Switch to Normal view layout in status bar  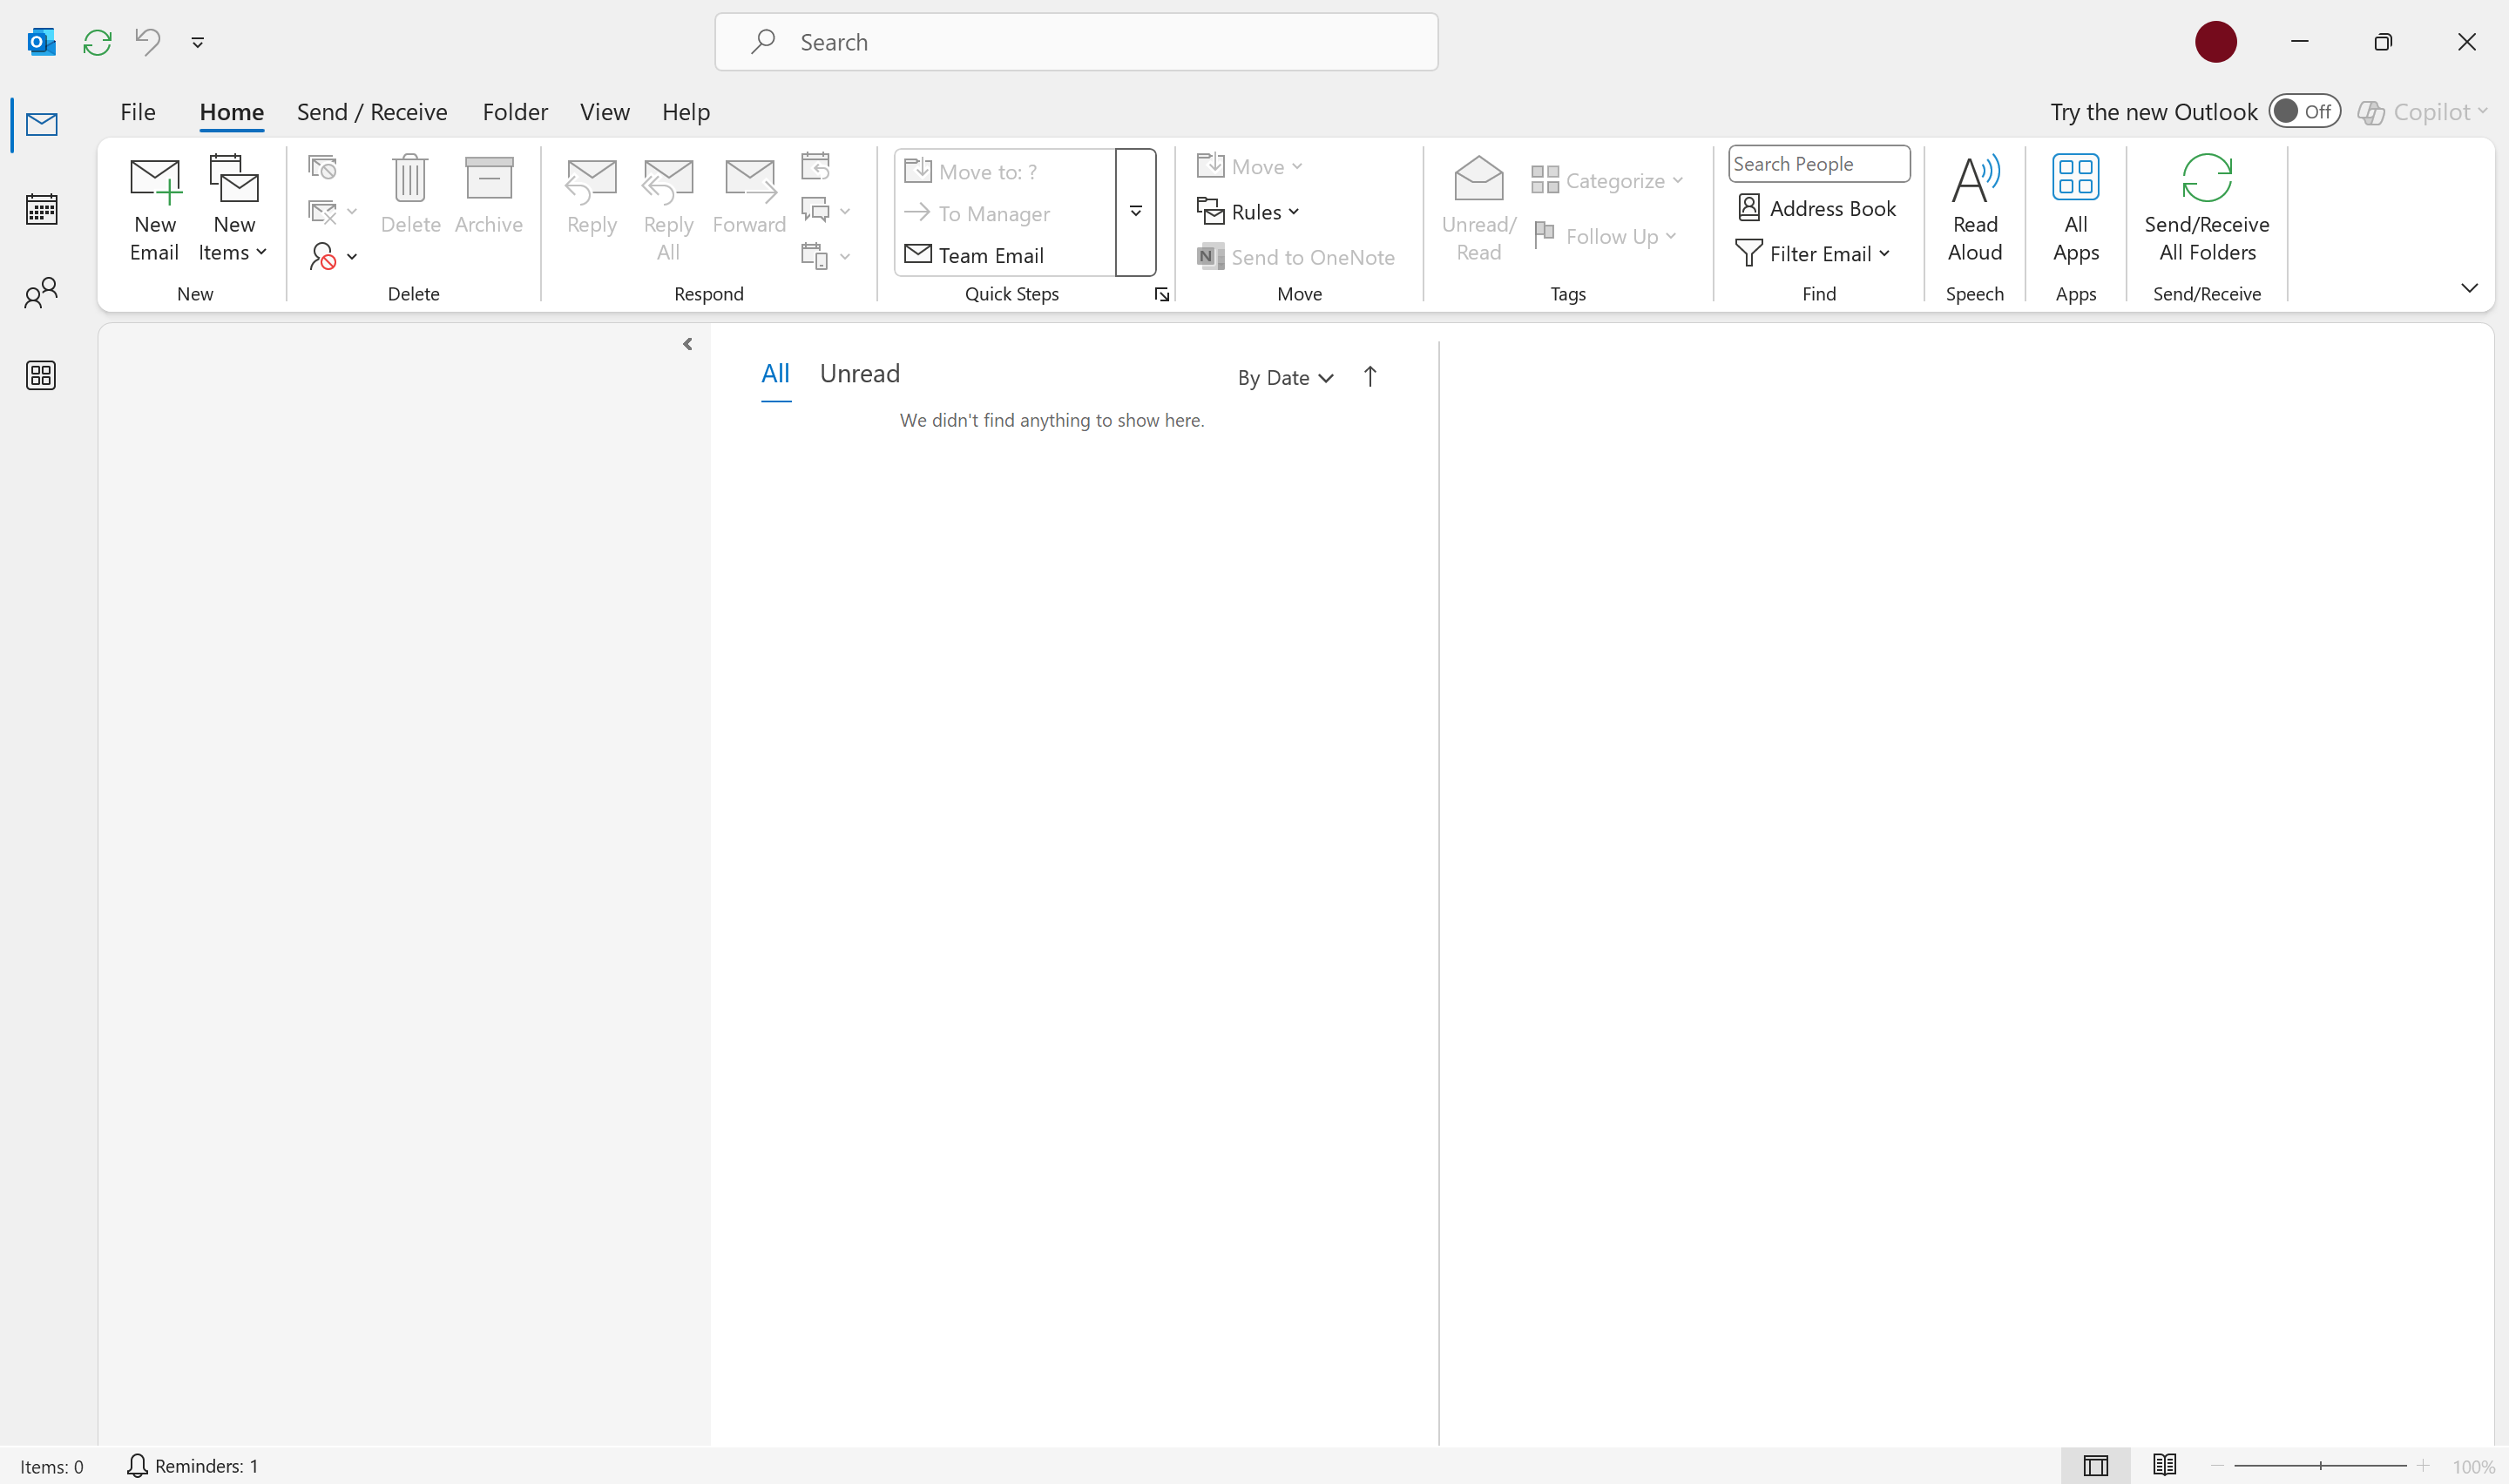2095,1466
